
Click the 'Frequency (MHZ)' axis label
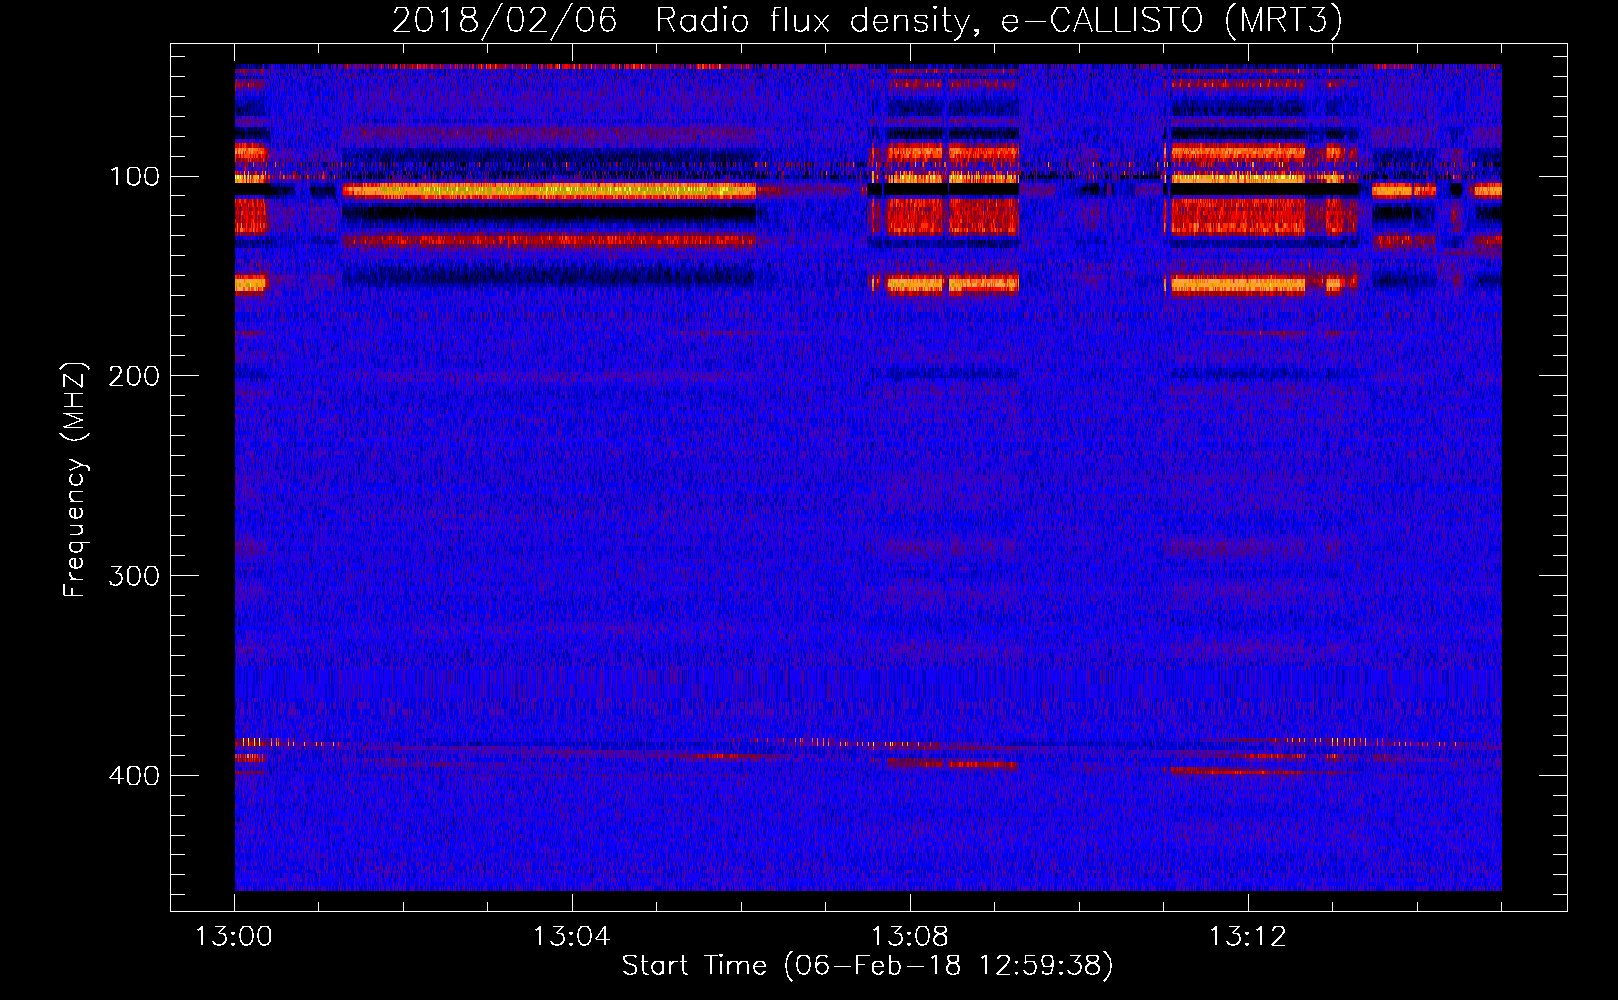point(75,479)
